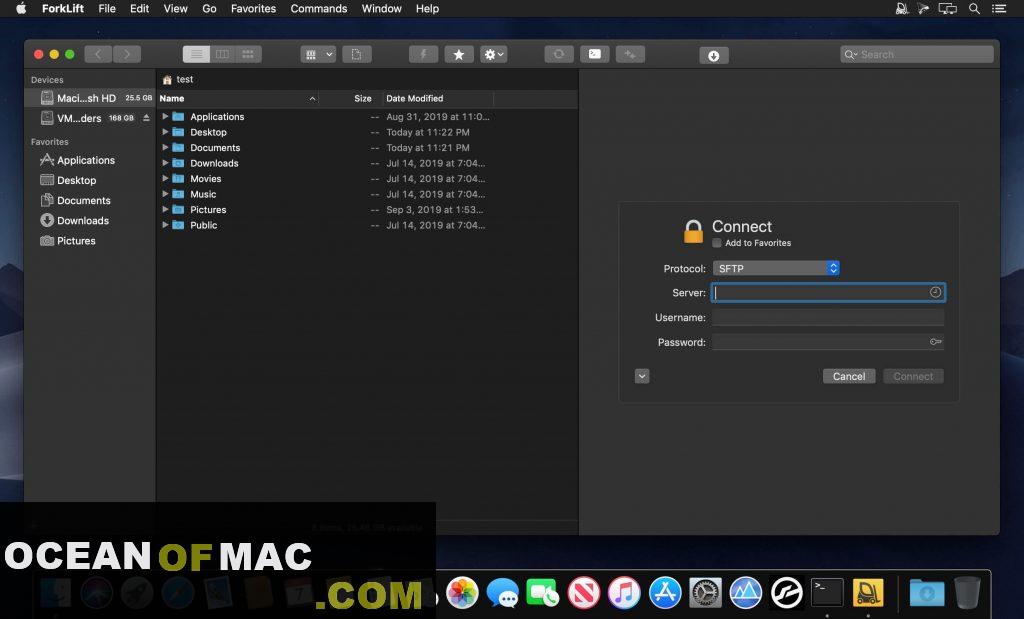The image size is (1024, 619).
Task: Open the Window menu
Action: [381, 8]
